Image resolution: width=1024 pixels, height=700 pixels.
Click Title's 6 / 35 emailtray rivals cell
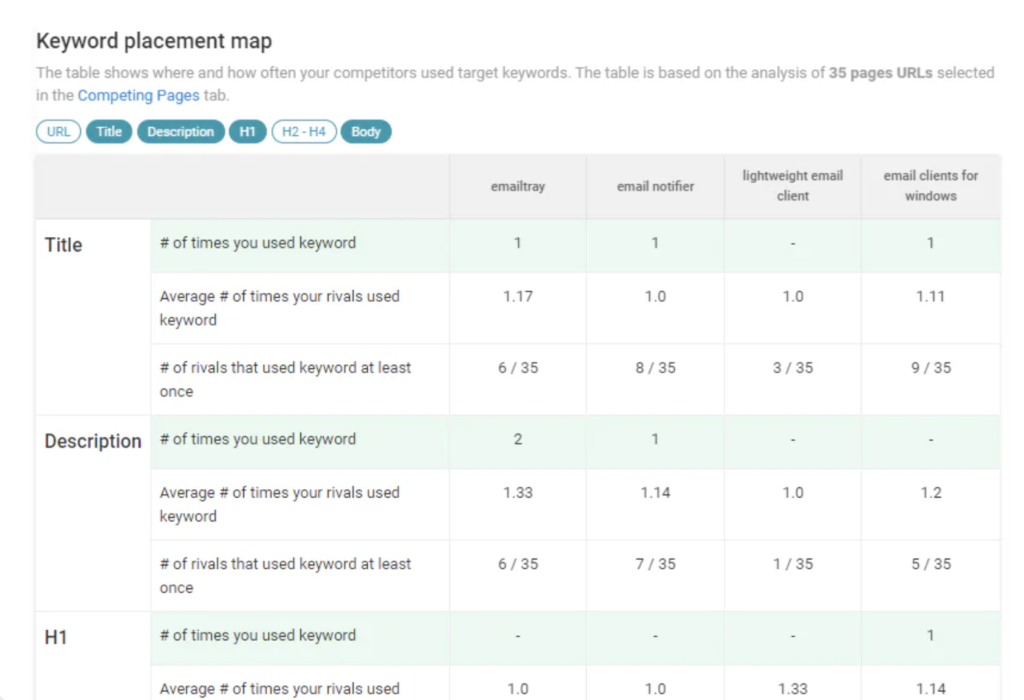click(x=518, y=368)
